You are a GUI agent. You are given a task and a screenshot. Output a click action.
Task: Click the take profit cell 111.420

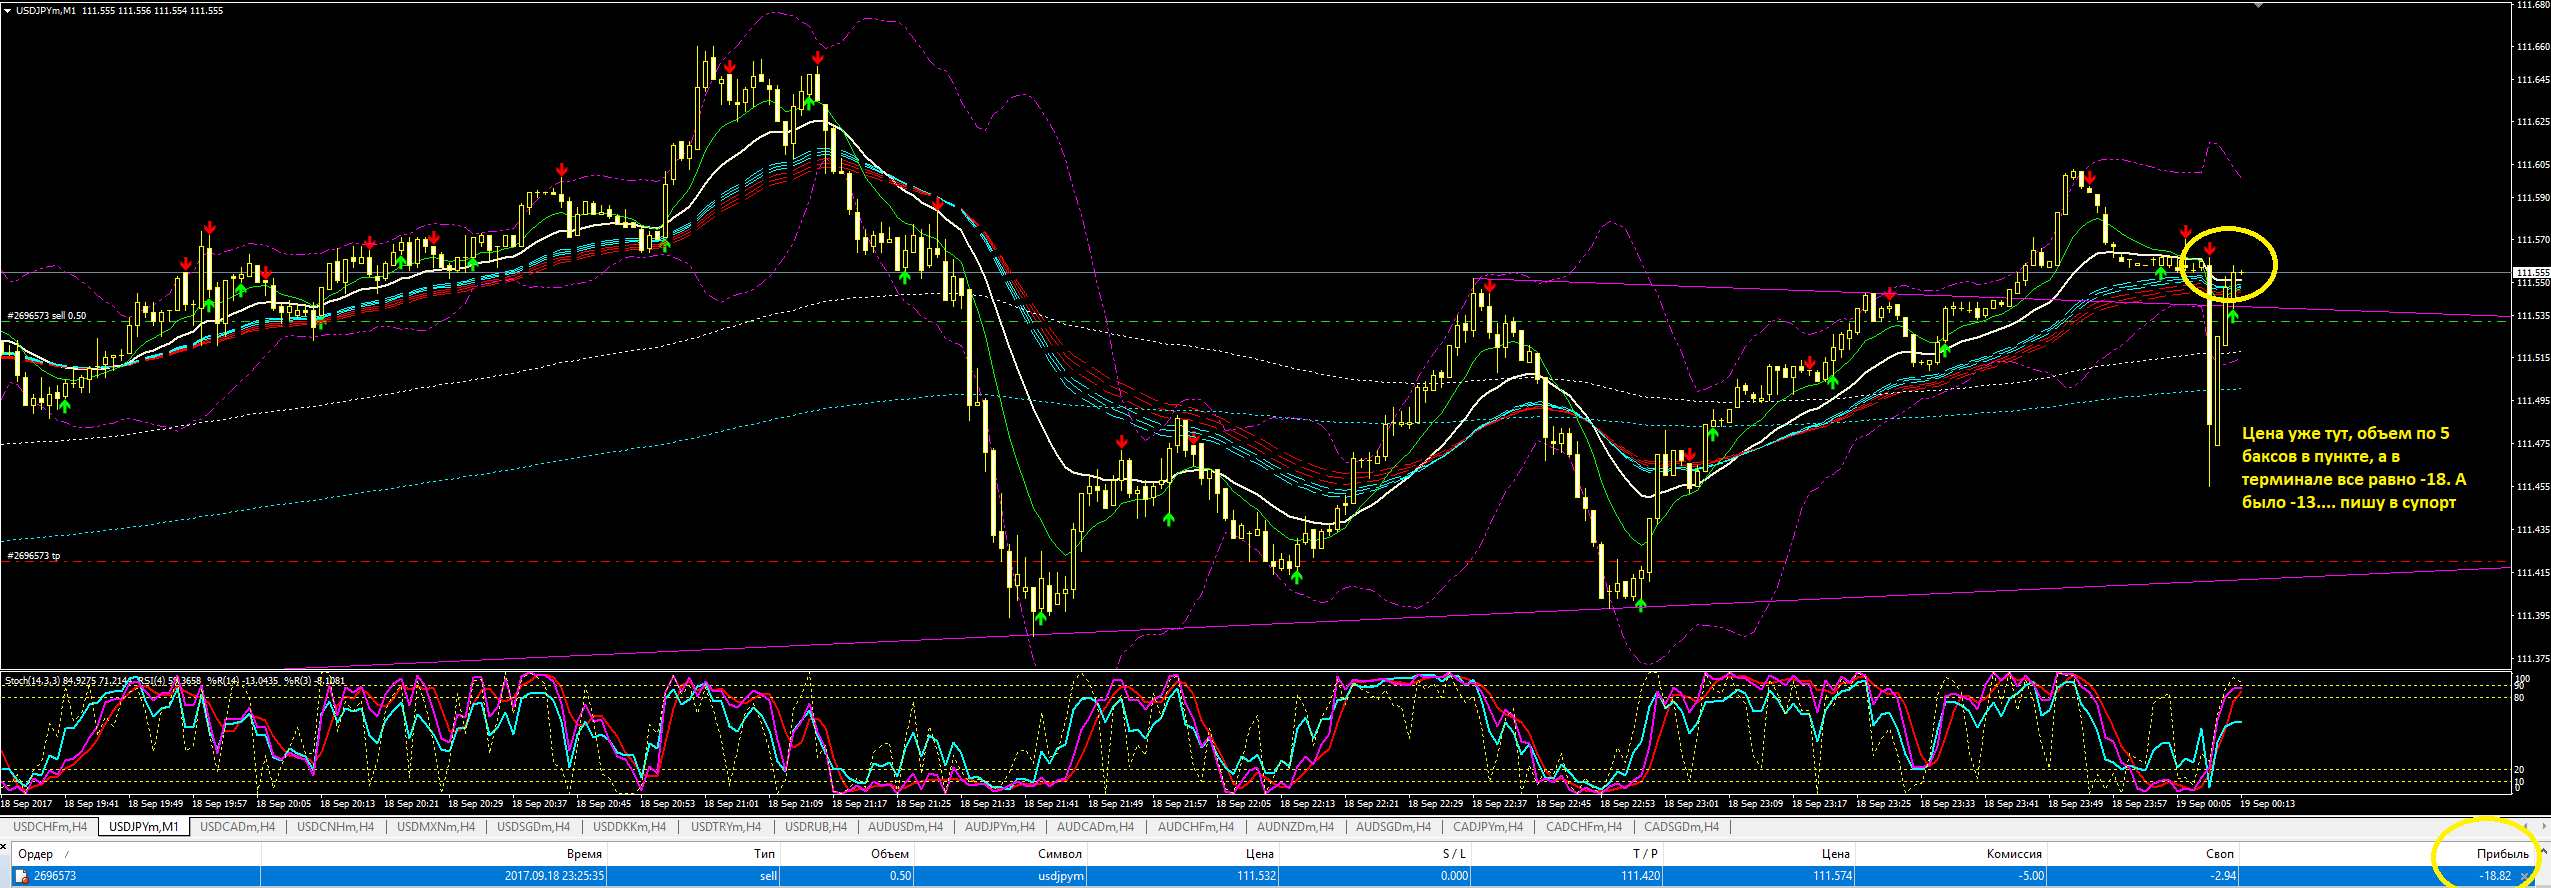1640,876
